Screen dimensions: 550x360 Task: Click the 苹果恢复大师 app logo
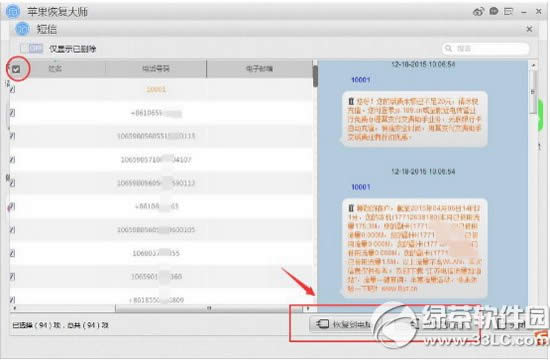click(x=13, y=12)
